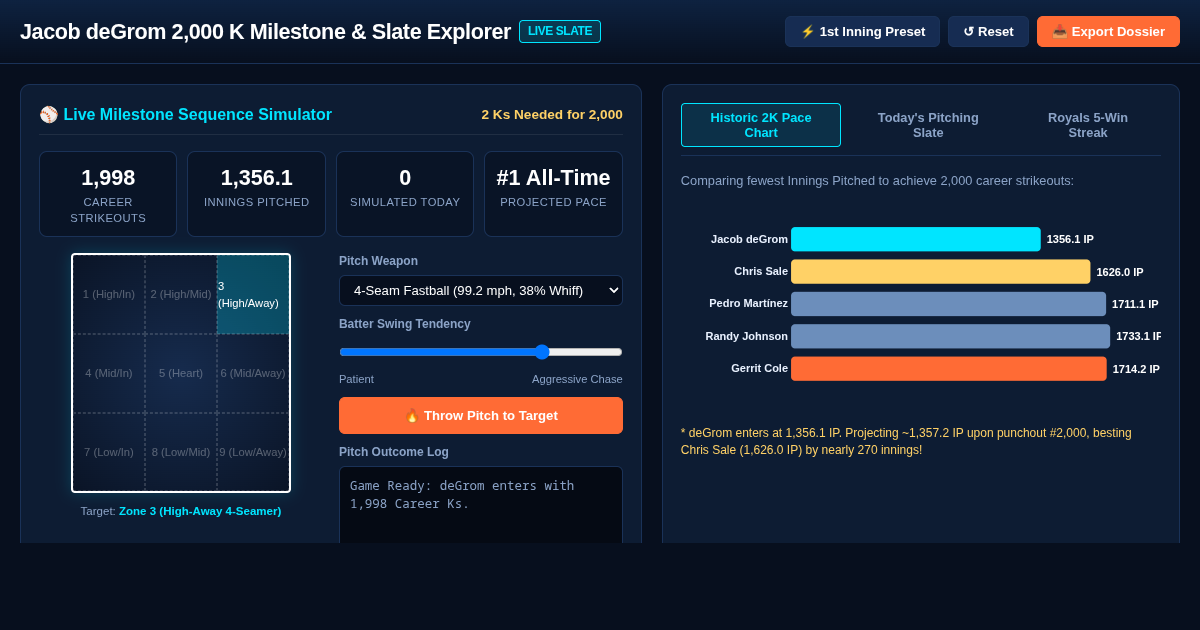The image size is (1200, 630).
Task: Export the dossier
Action: click(1108, 31)
